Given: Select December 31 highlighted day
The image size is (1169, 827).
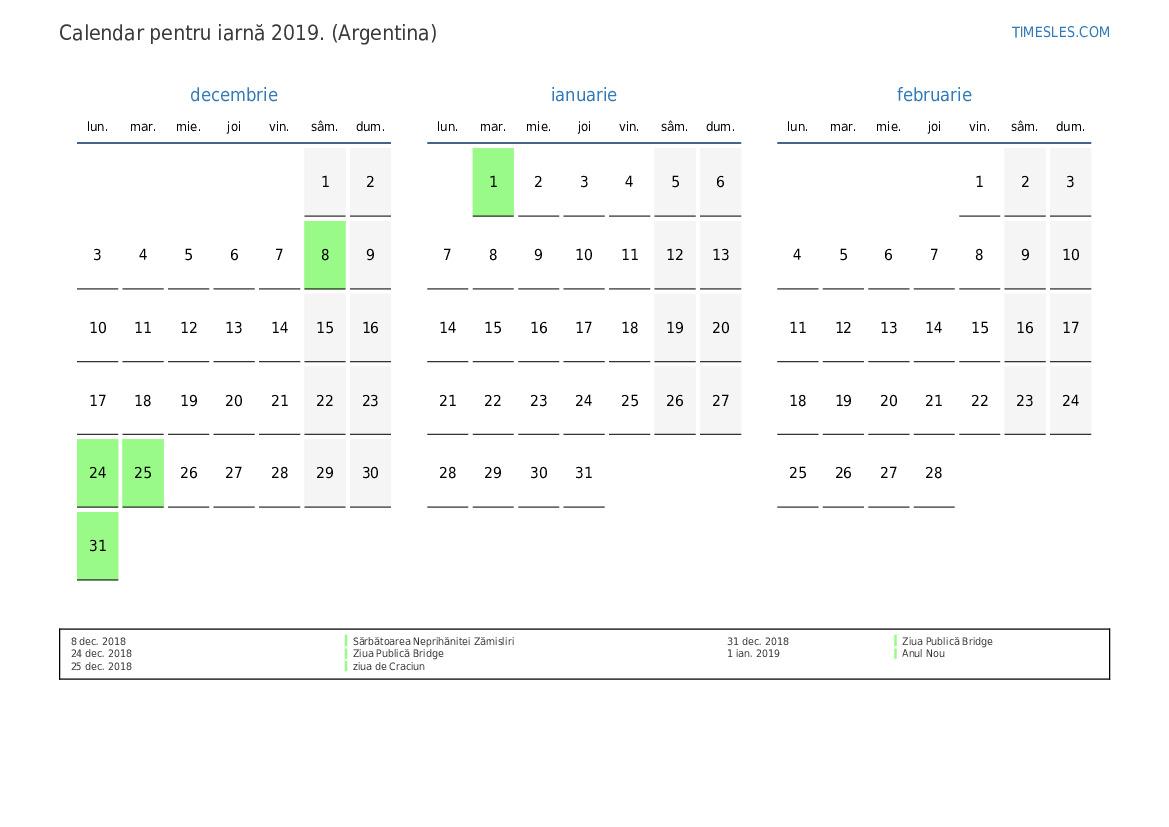Looking at the screenshot, I should point(98,546).
